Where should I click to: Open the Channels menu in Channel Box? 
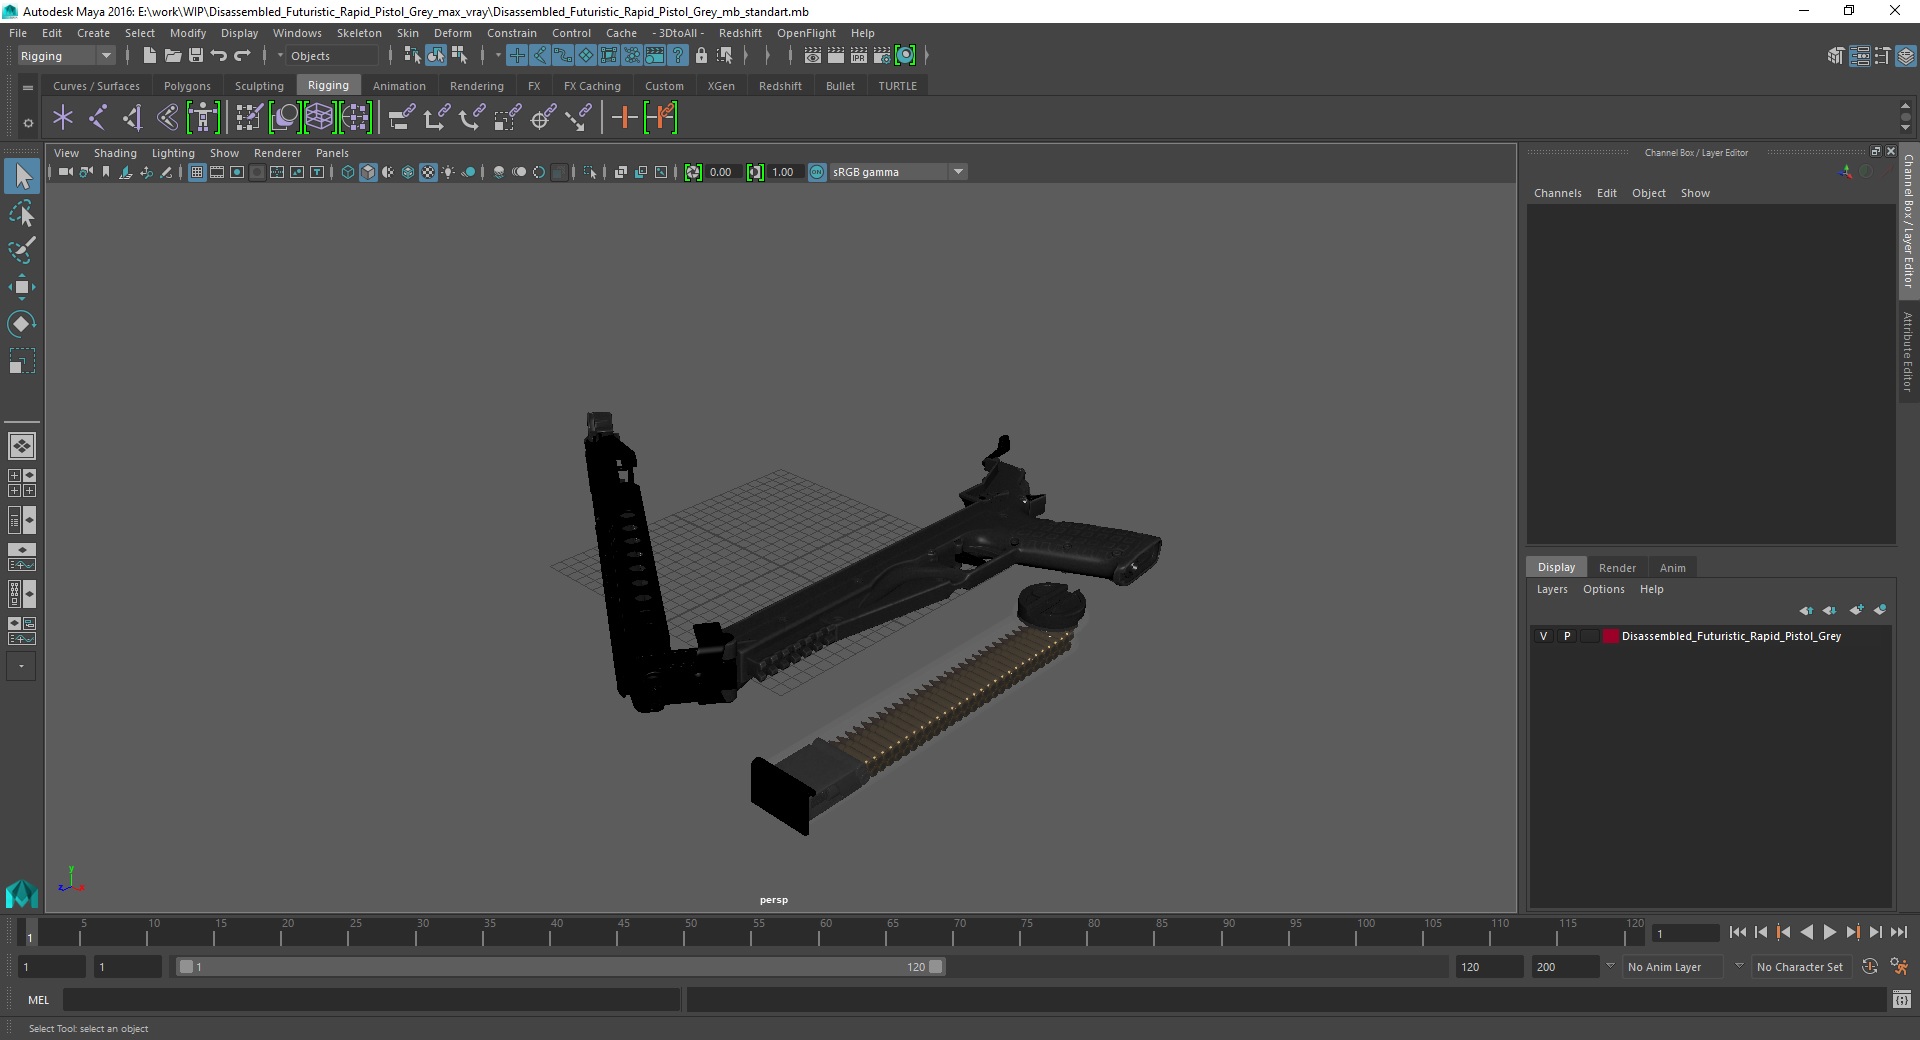[1557, 193]
